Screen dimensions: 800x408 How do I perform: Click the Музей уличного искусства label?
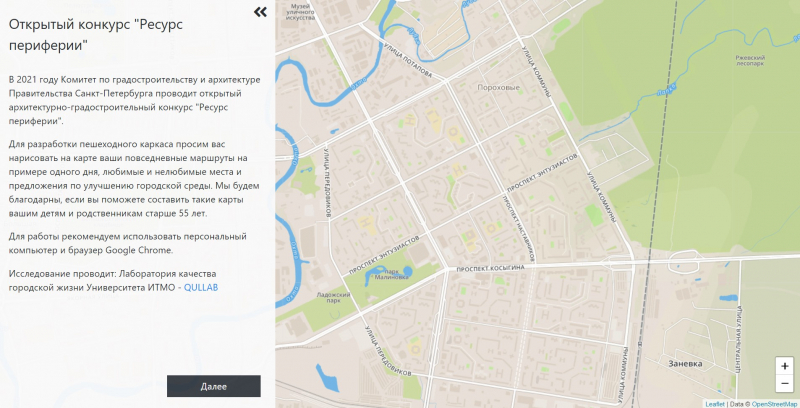[299, 12]
